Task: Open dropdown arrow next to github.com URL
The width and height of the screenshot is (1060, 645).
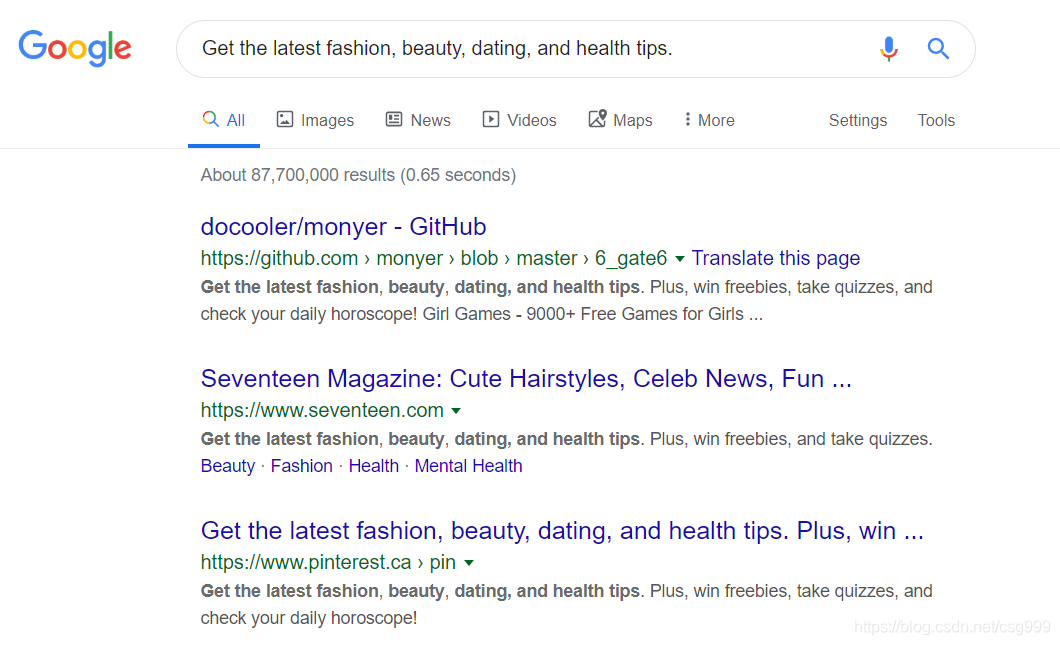Action: [679, 259]
